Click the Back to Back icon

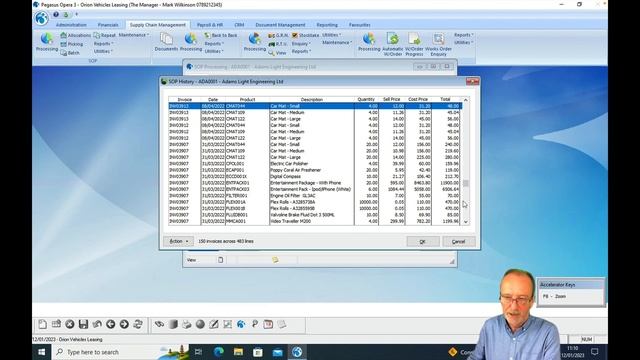[x=220, y=36]
